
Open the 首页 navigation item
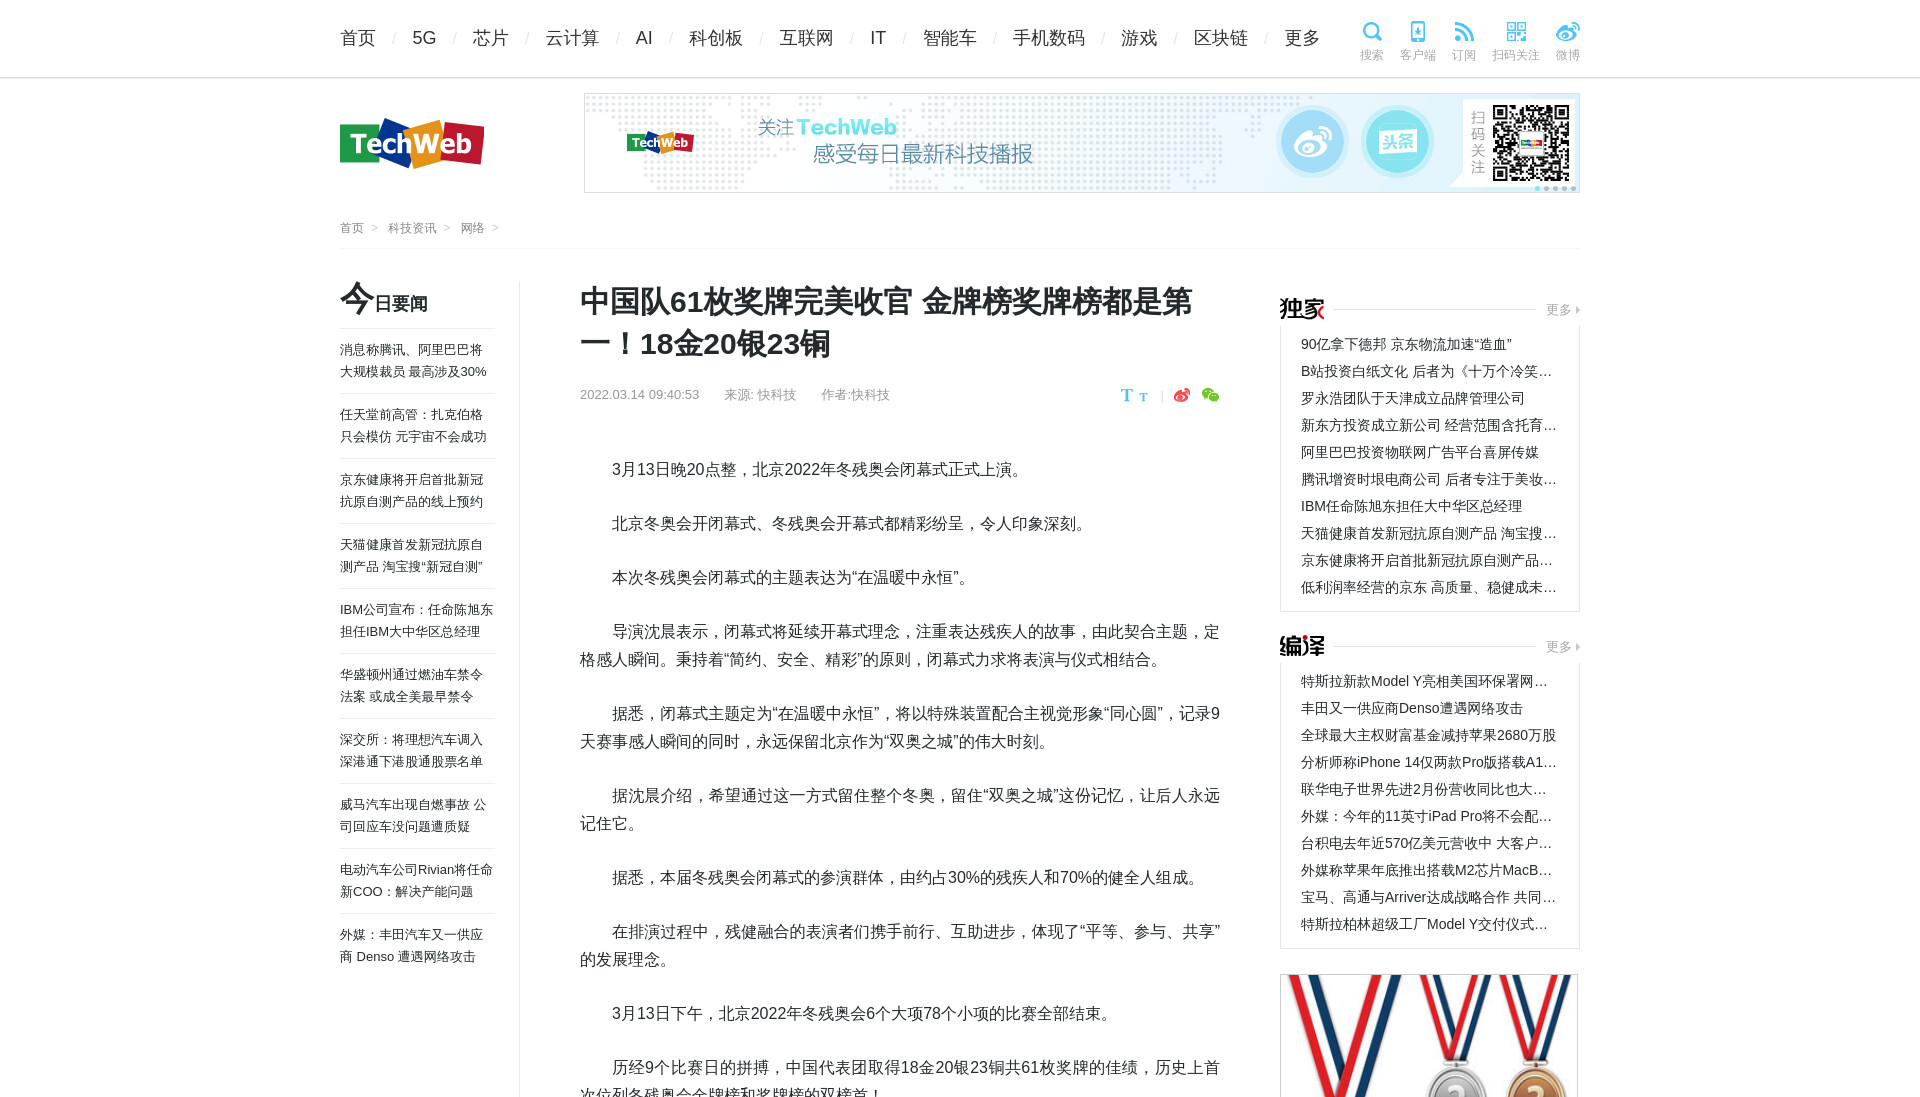[x=358, y=38]
